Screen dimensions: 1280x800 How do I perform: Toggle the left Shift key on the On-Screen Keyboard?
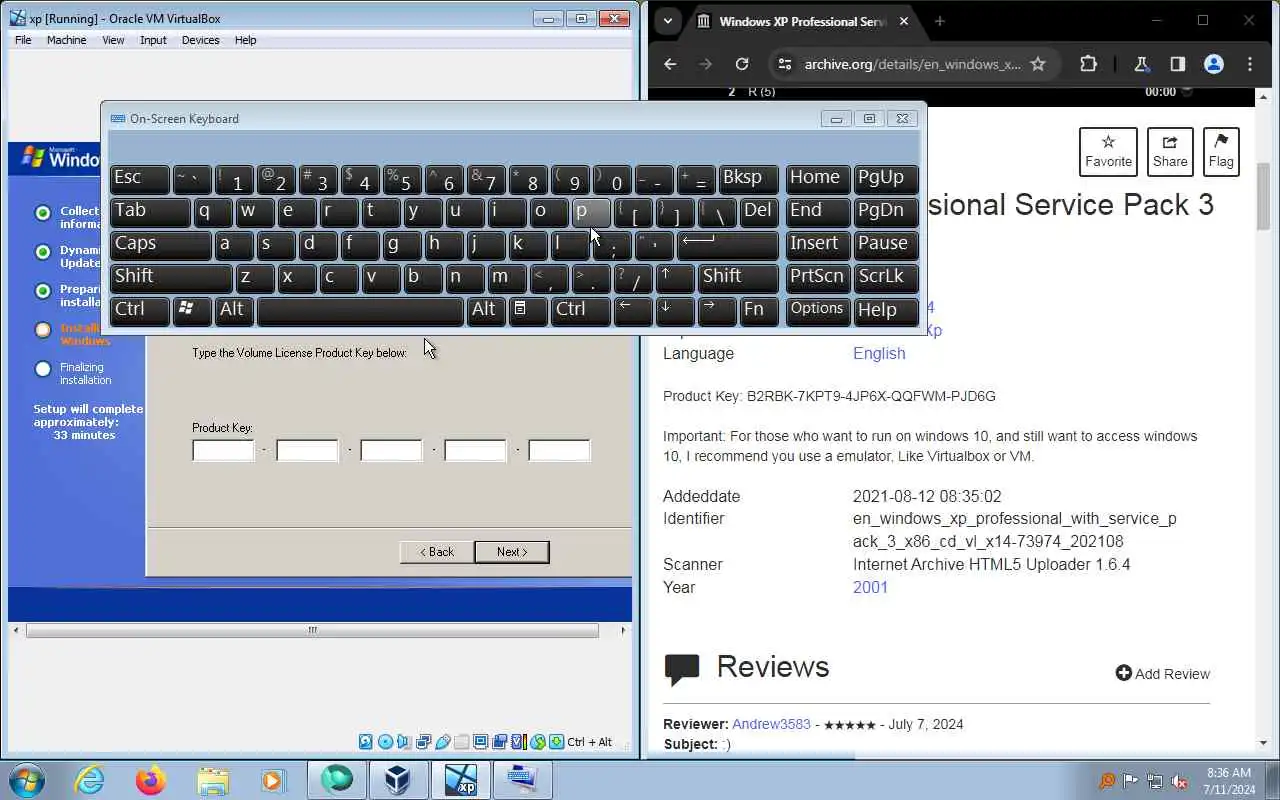click(171, 277)
